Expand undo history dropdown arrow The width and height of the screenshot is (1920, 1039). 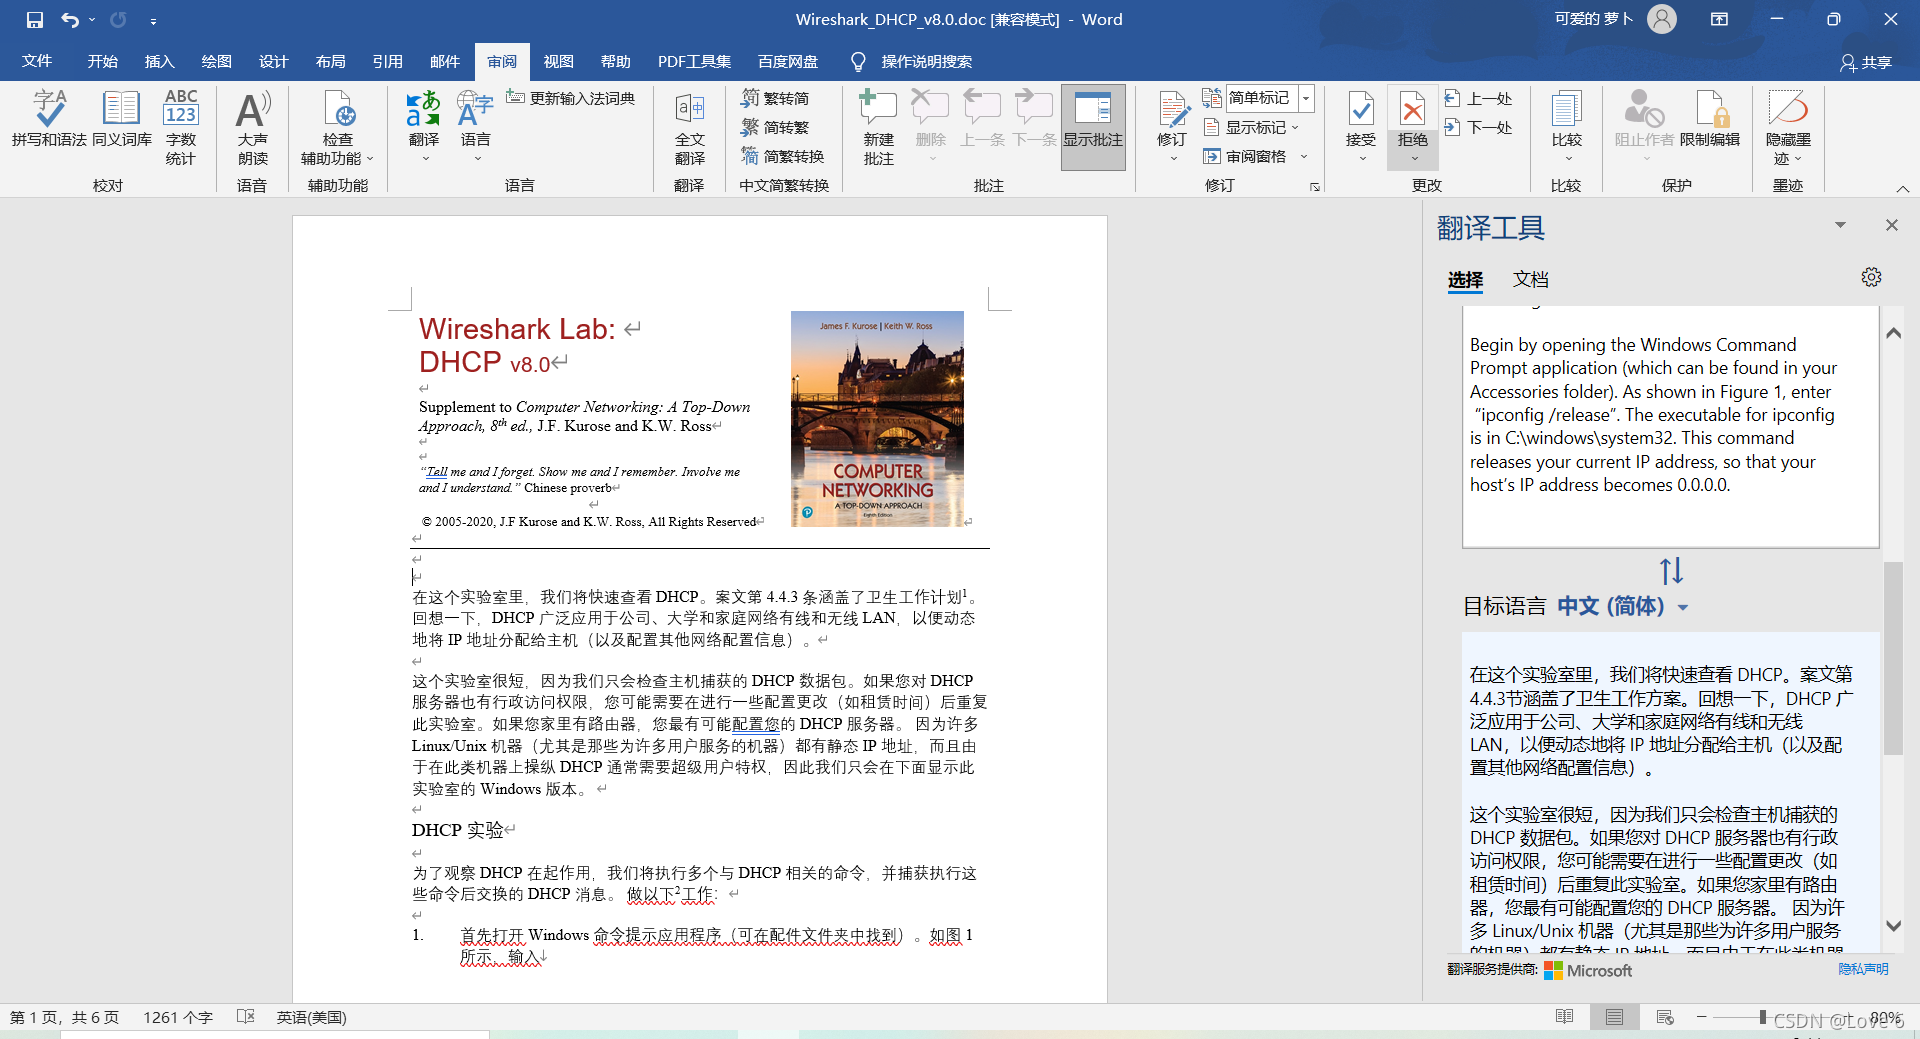coord(92,20)
